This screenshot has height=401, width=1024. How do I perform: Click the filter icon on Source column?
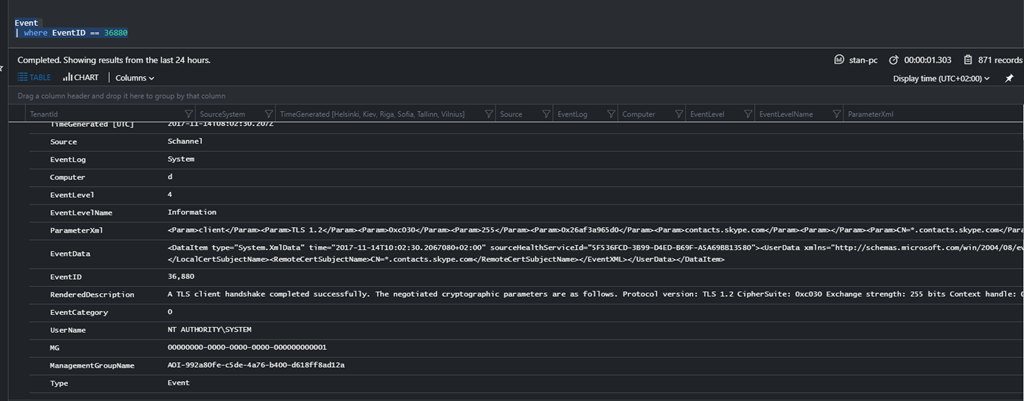(545, 115)
